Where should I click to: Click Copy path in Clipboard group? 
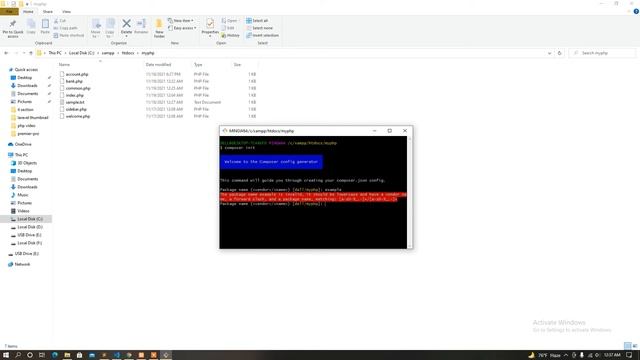tap(65, 28)
